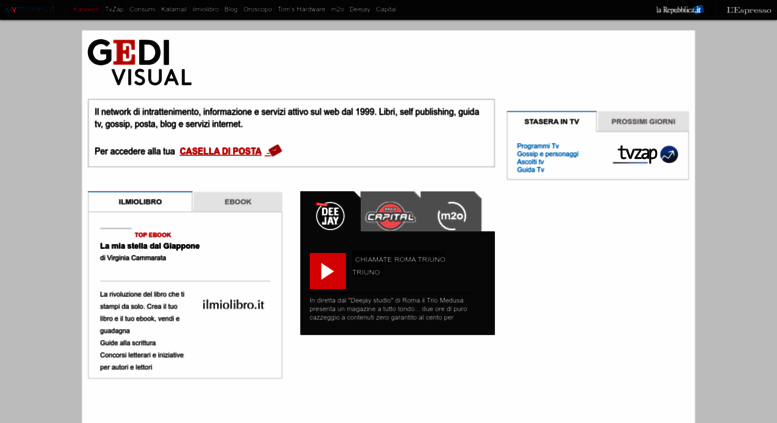Screen dimensions: 777x423
Task: Click the TOP EBOOK label
Action: [x=153, y=235]
